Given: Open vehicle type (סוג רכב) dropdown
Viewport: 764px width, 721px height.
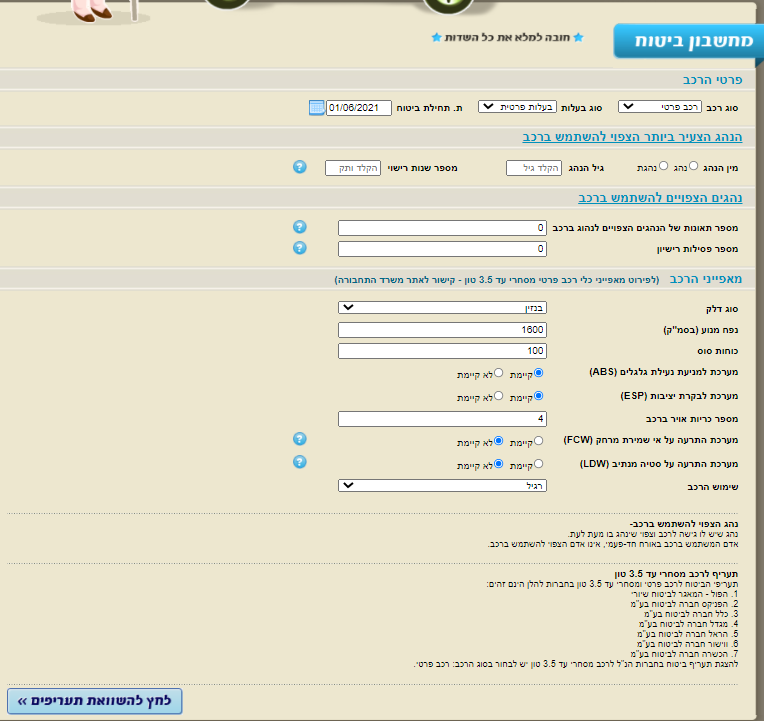Looking at the screenshot, I should coord(660,107).
